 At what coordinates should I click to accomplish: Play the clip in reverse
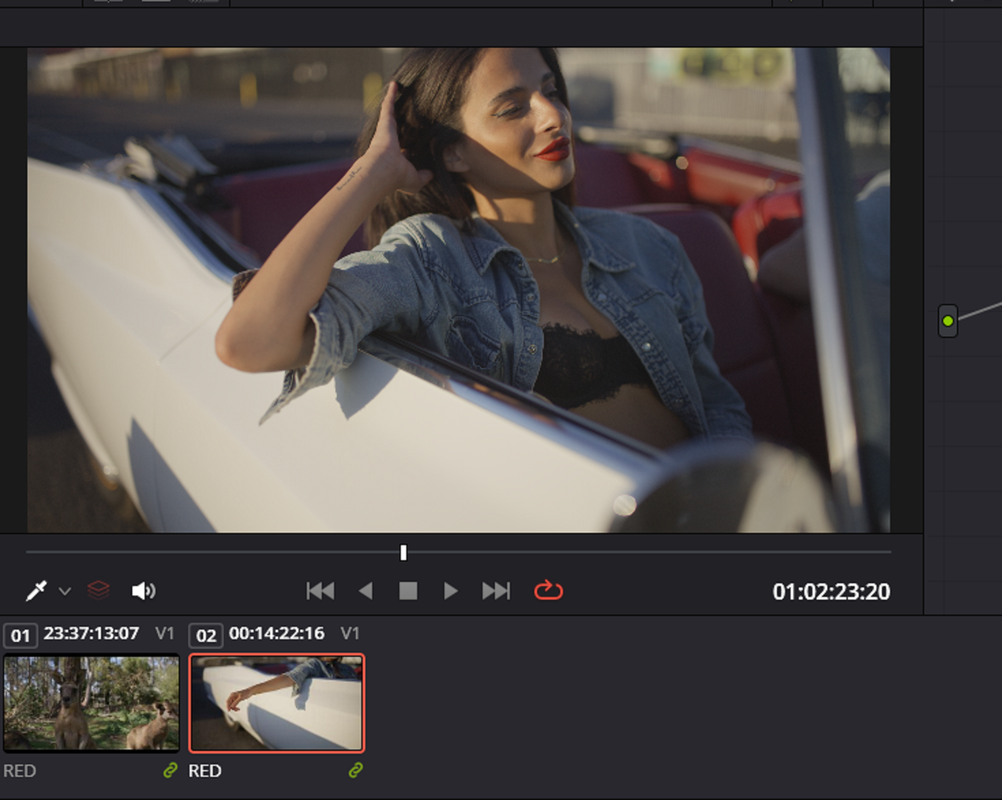[x=366, y=590]
